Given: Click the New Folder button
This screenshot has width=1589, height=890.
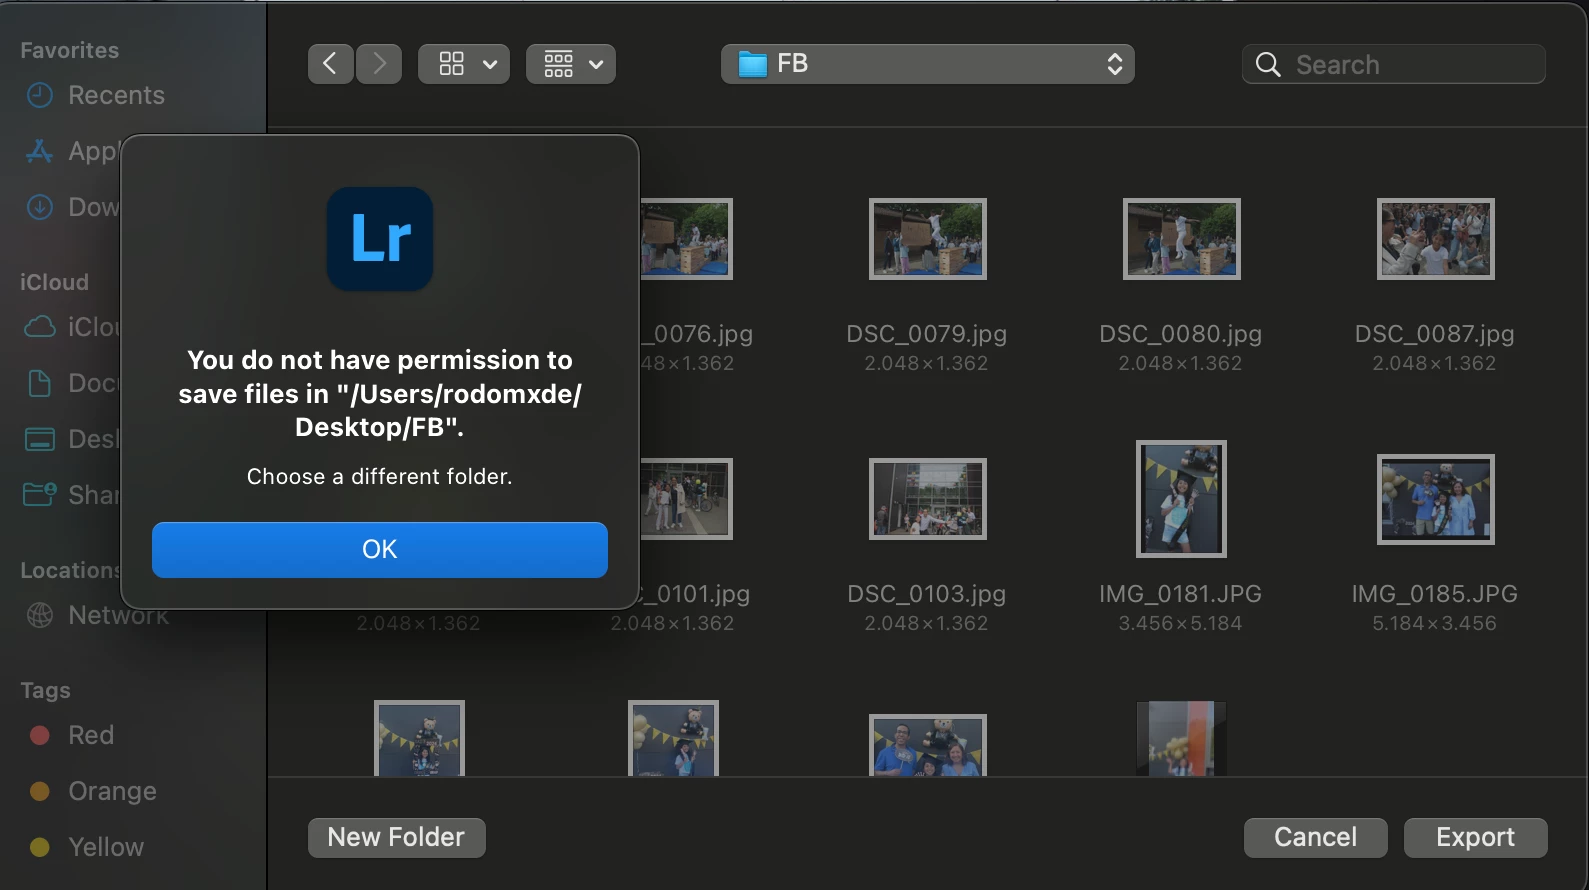Looking at the screenshot, I should 396,837.
